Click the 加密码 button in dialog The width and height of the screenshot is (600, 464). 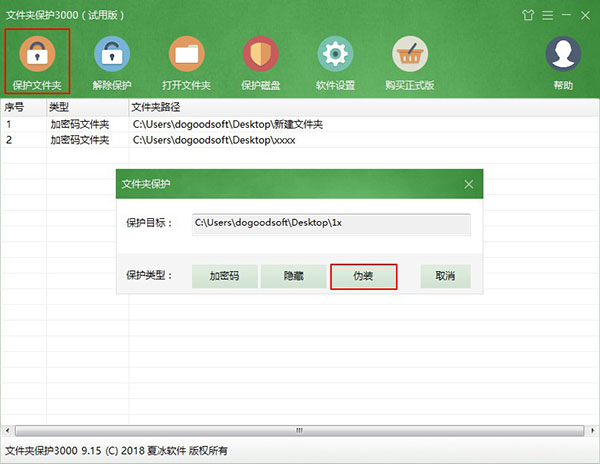[224, 276]
